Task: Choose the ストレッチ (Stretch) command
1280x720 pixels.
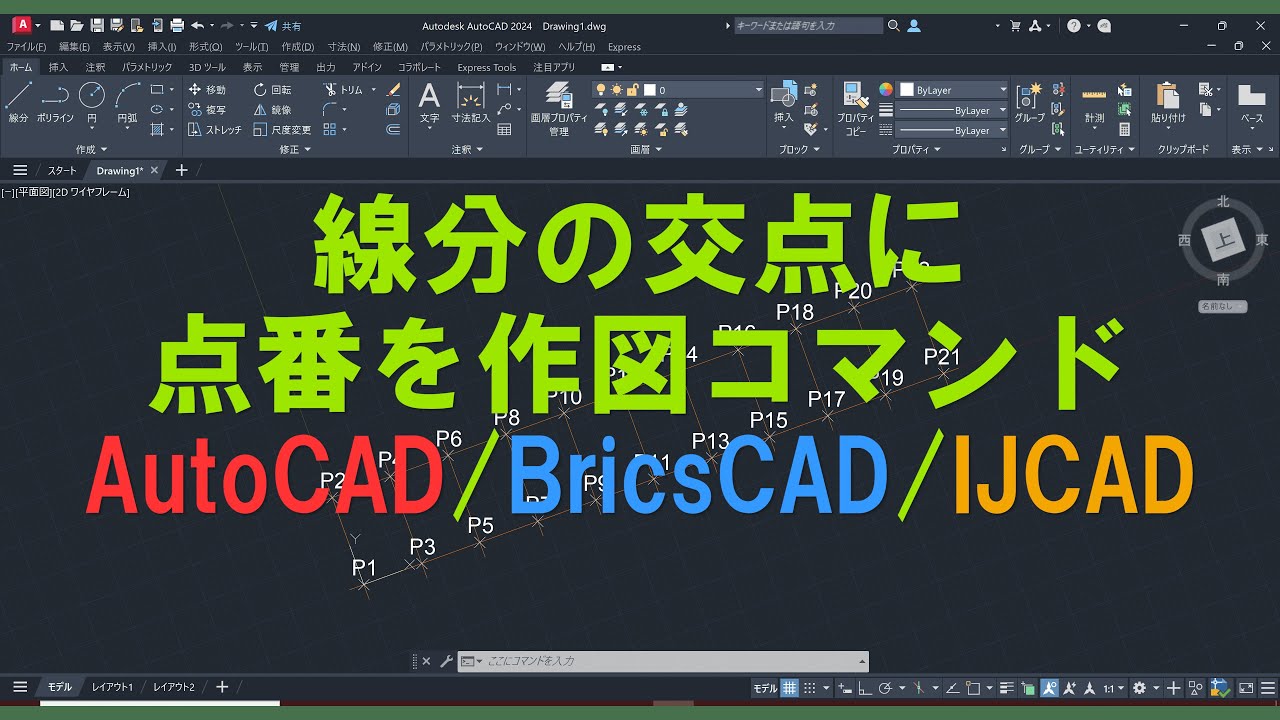Action: pos(215,129)
